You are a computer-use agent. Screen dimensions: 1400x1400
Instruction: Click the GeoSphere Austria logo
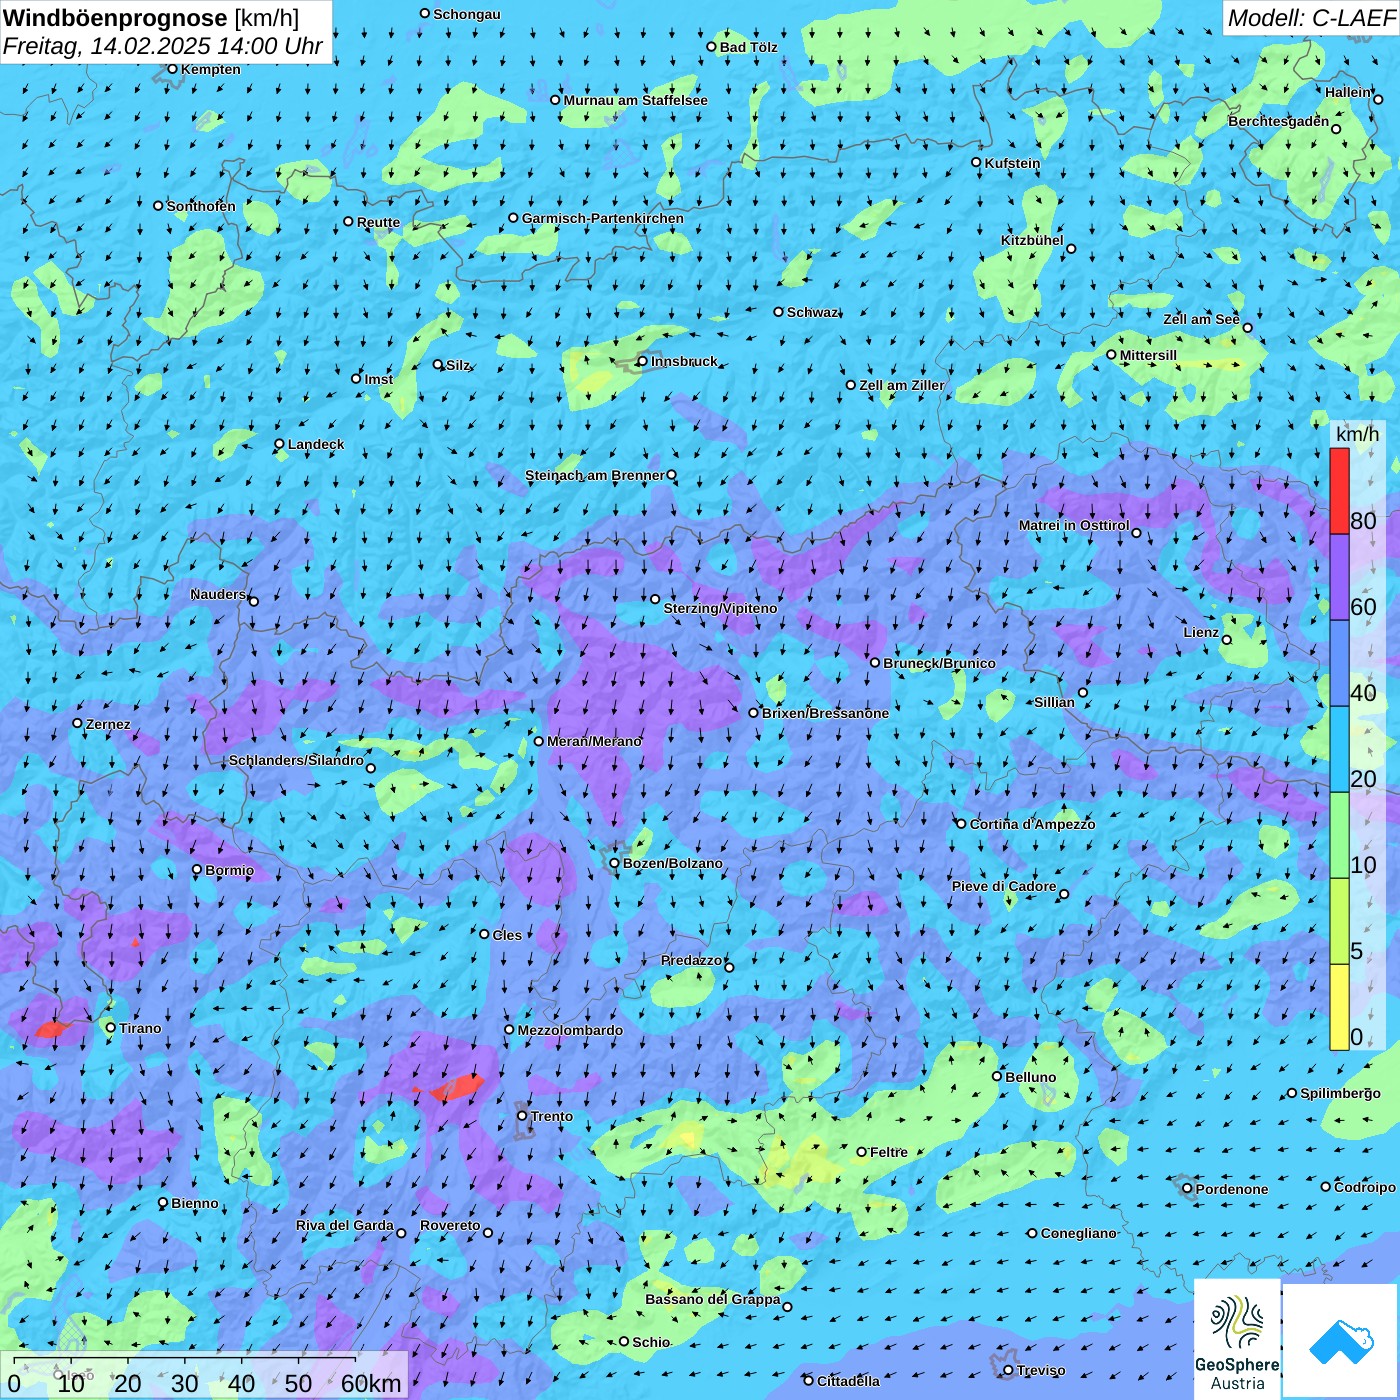click(x=1237, y=1339)
